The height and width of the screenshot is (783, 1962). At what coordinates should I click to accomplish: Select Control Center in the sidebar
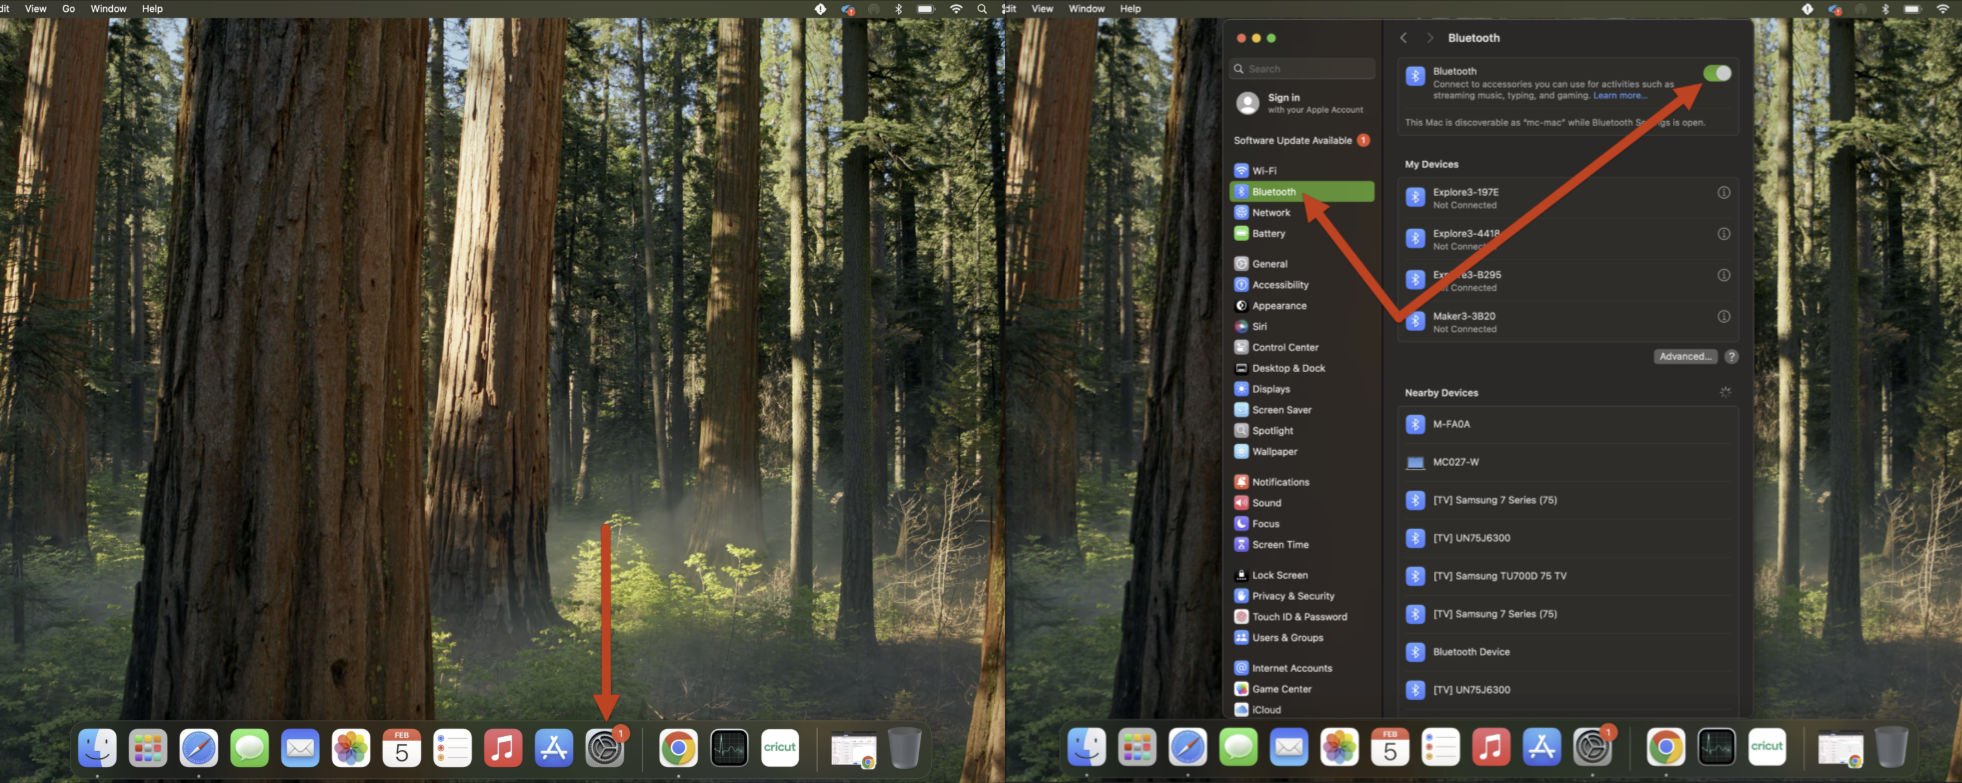[1284, 348]
